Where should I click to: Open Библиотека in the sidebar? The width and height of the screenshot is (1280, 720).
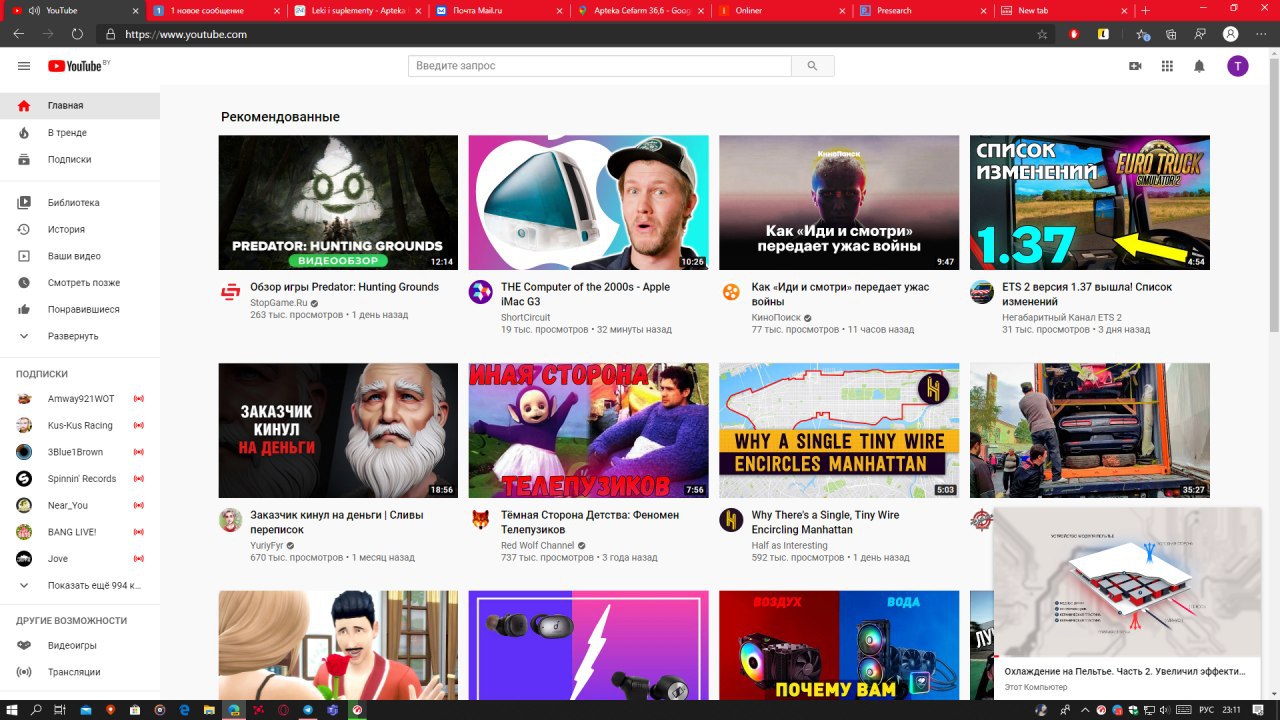coord(80,203)
